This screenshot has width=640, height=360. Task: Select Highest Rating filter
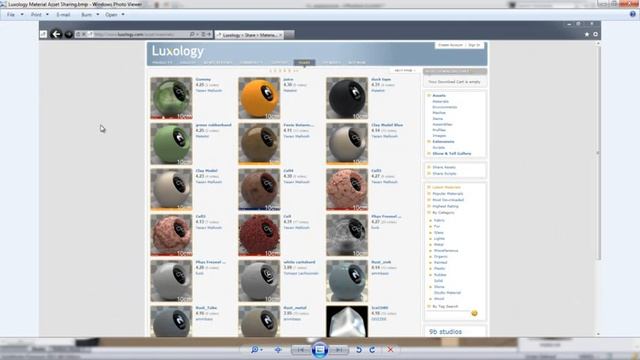pos(446,206)
